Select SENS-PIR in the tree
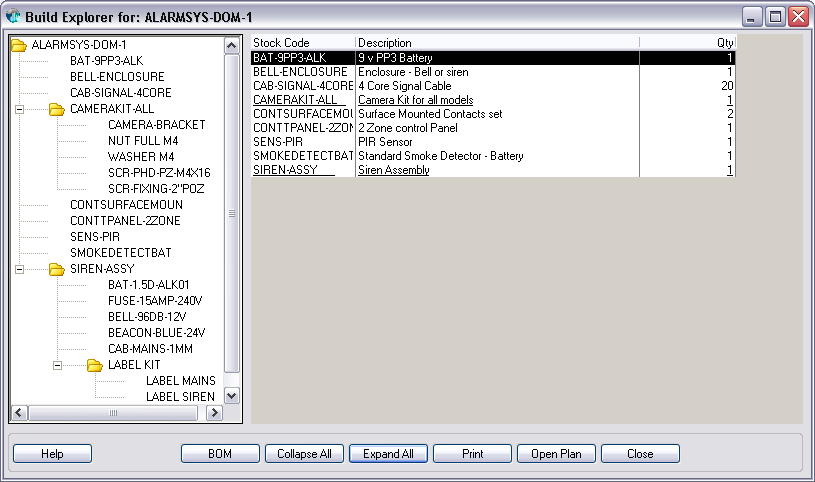 click(x=95, y=237)
